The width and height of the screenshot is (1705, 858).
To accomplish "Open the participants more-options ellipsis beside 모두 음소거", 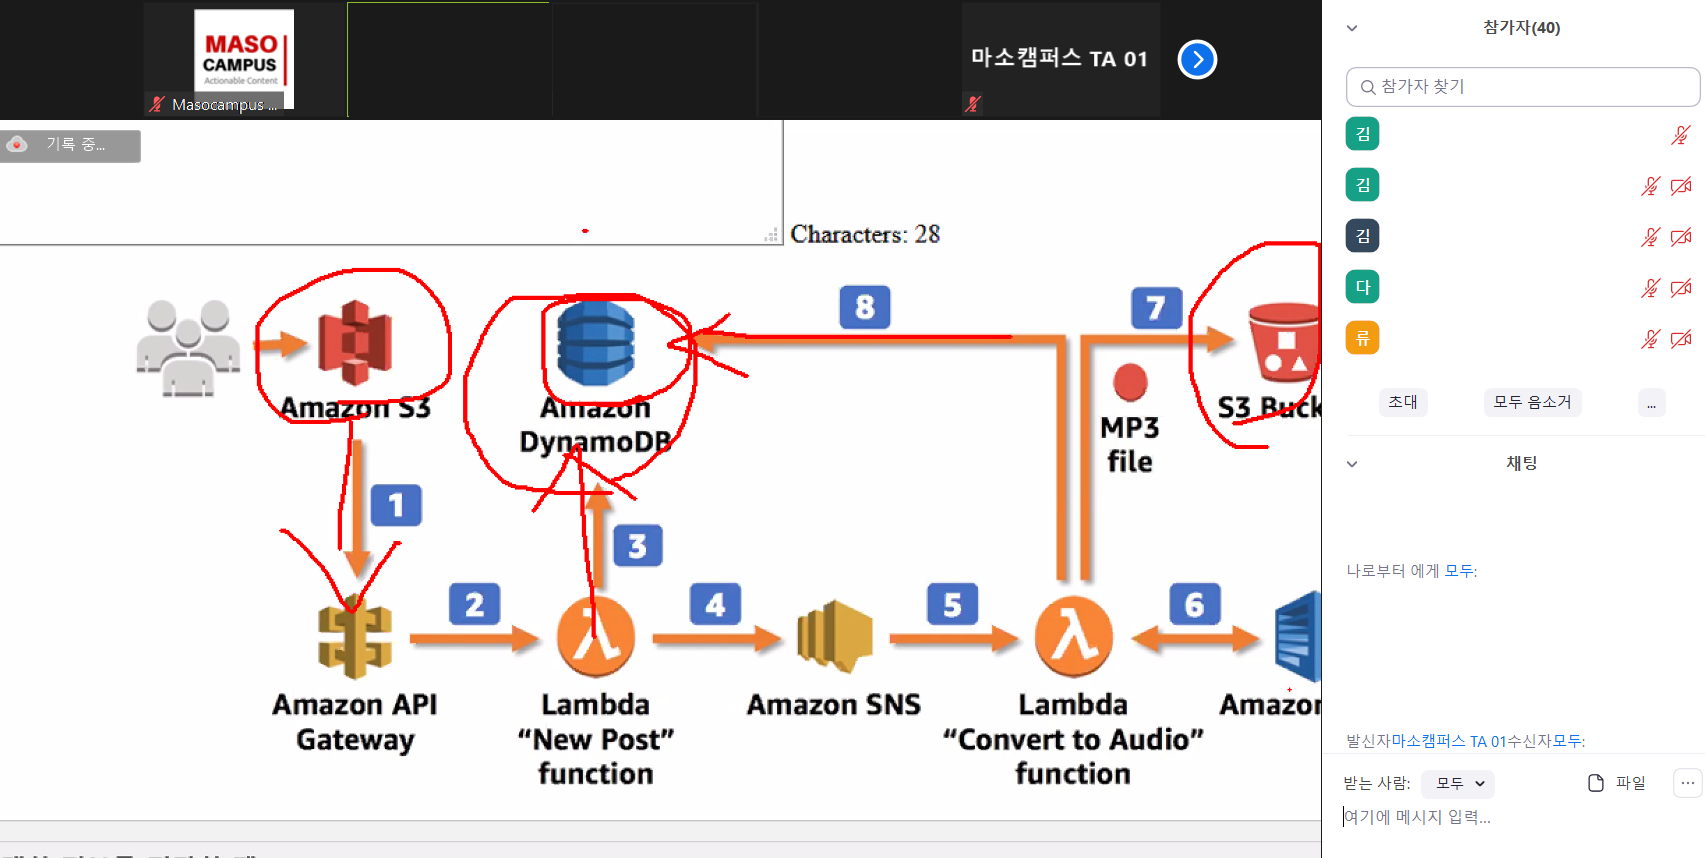I will (x=1651, y=403).
